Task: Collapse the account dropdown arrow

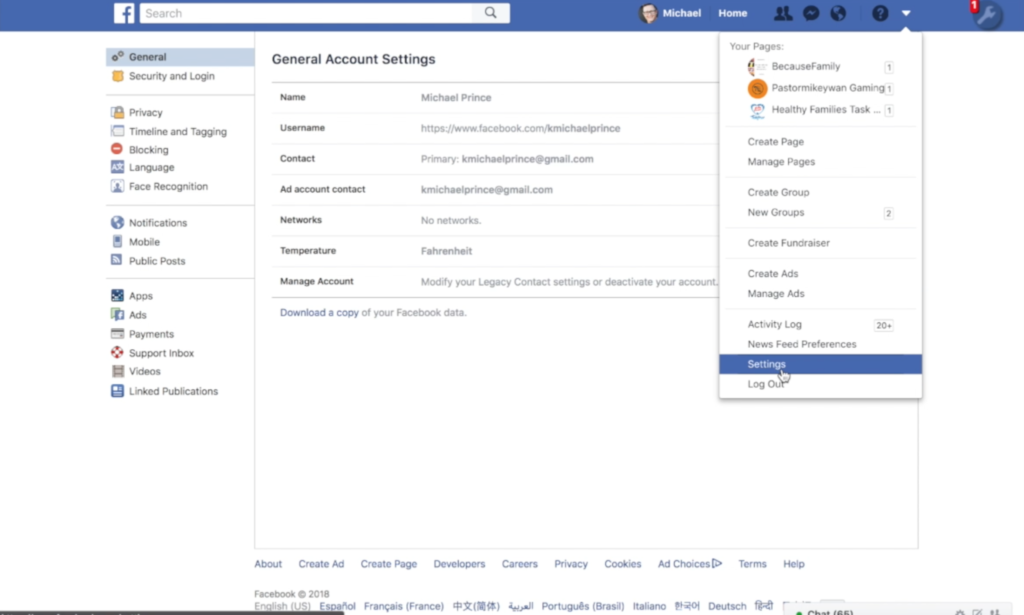Action: [x=906, y=13]
